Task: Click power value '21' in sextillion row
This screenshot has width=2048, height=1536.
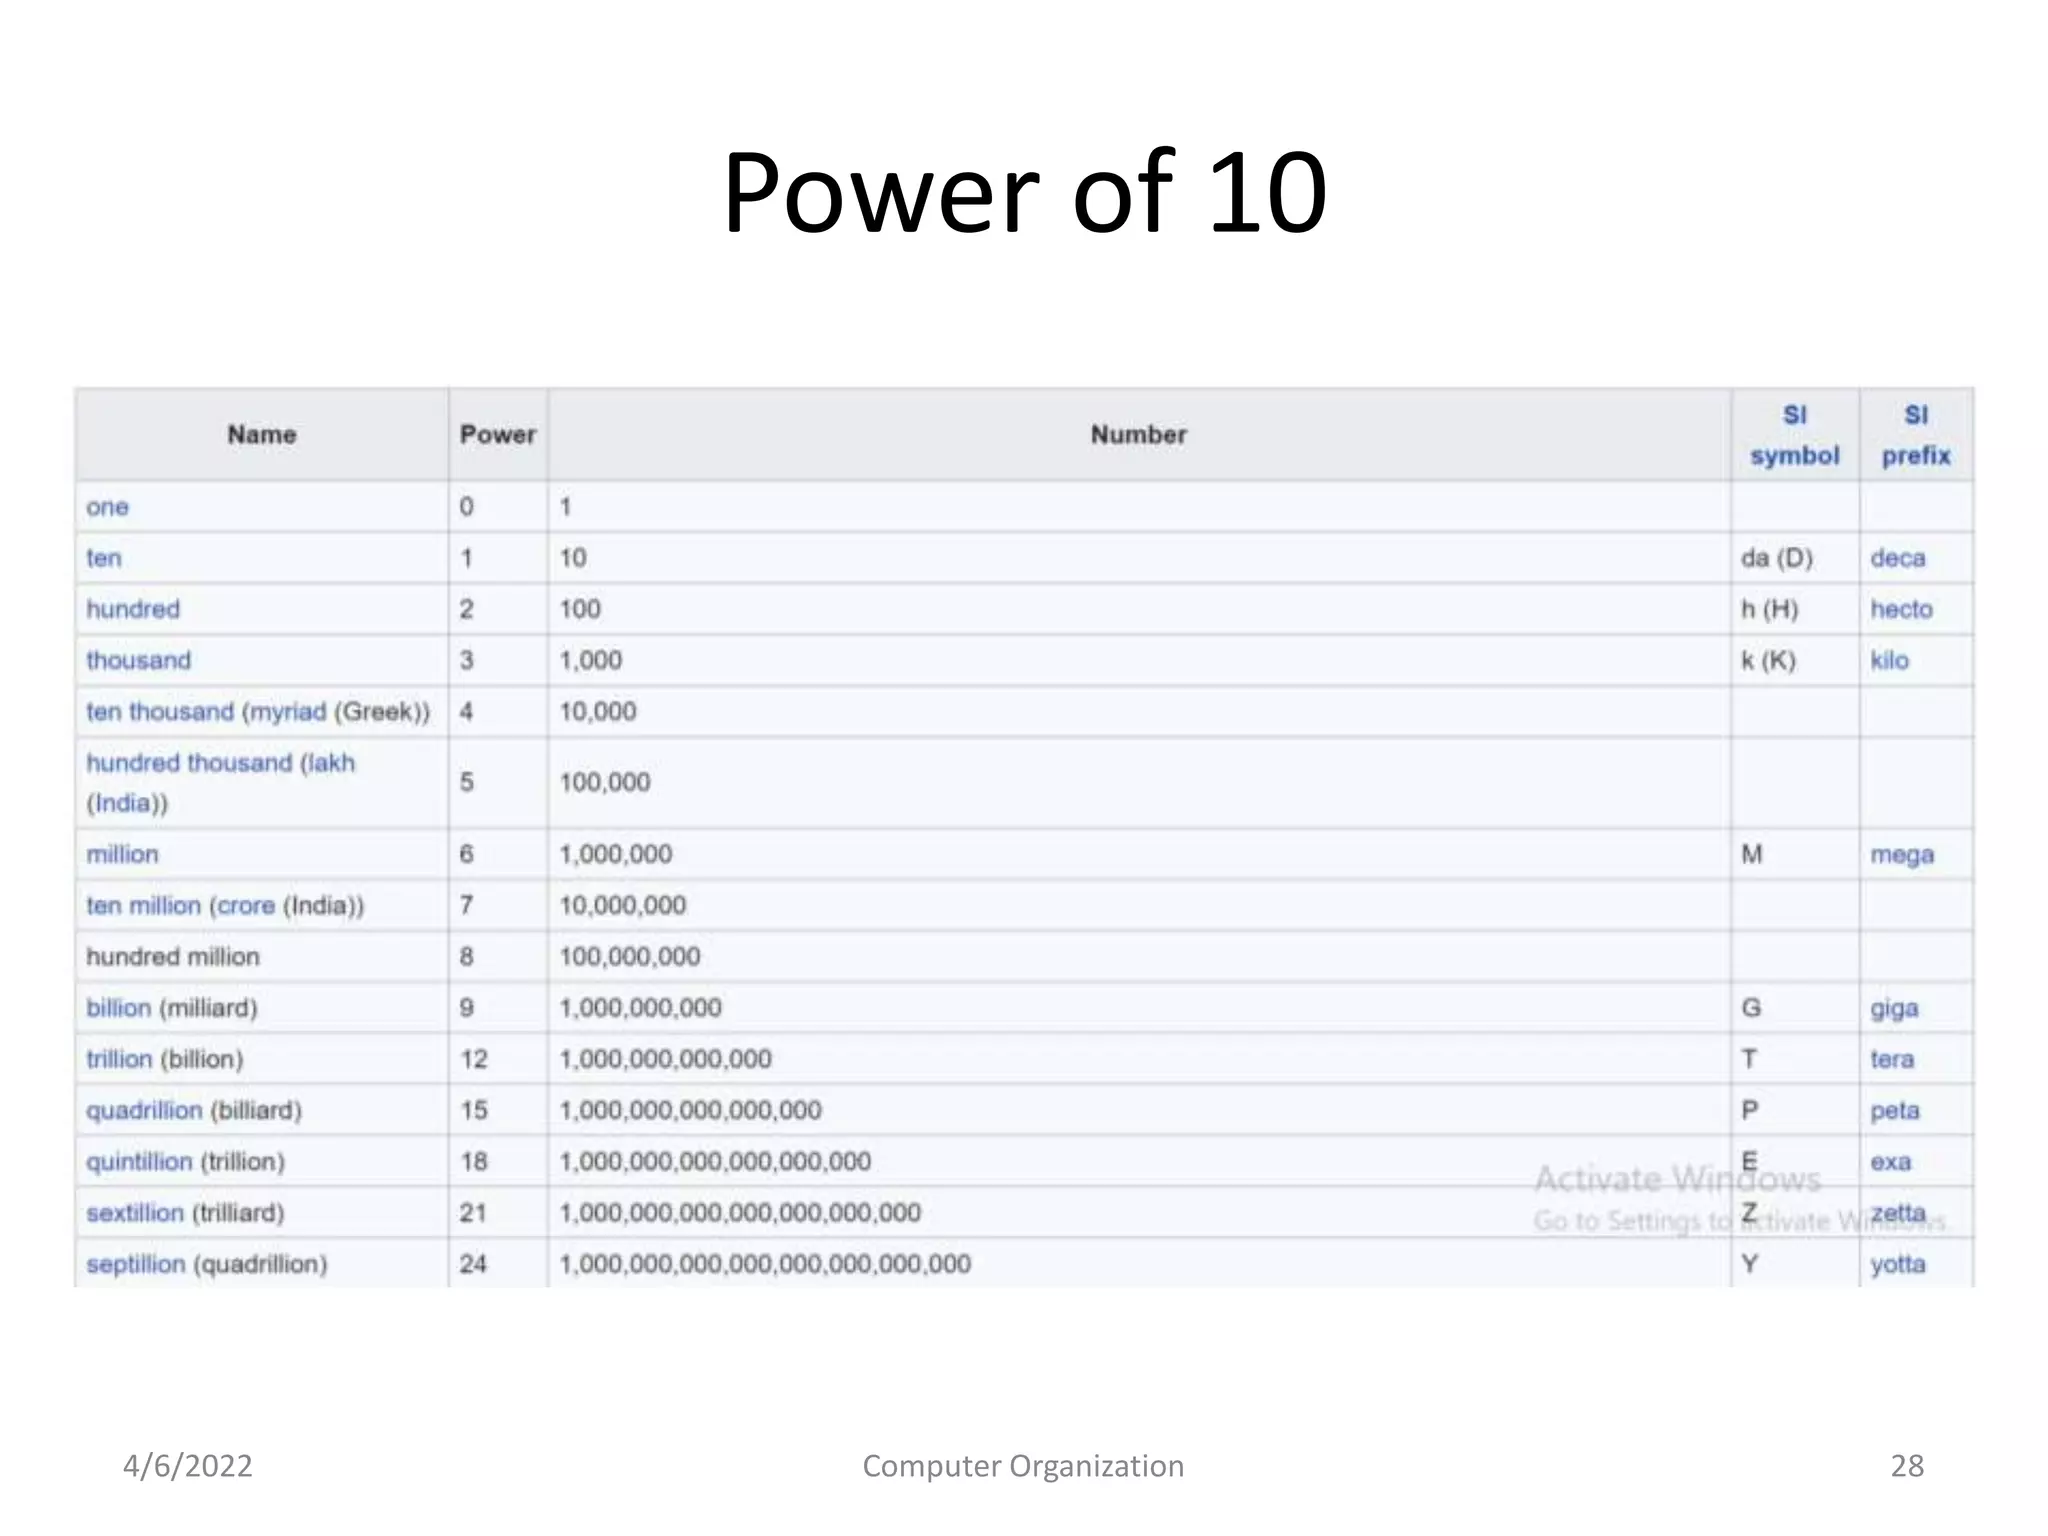Action: click(473, 1213)
